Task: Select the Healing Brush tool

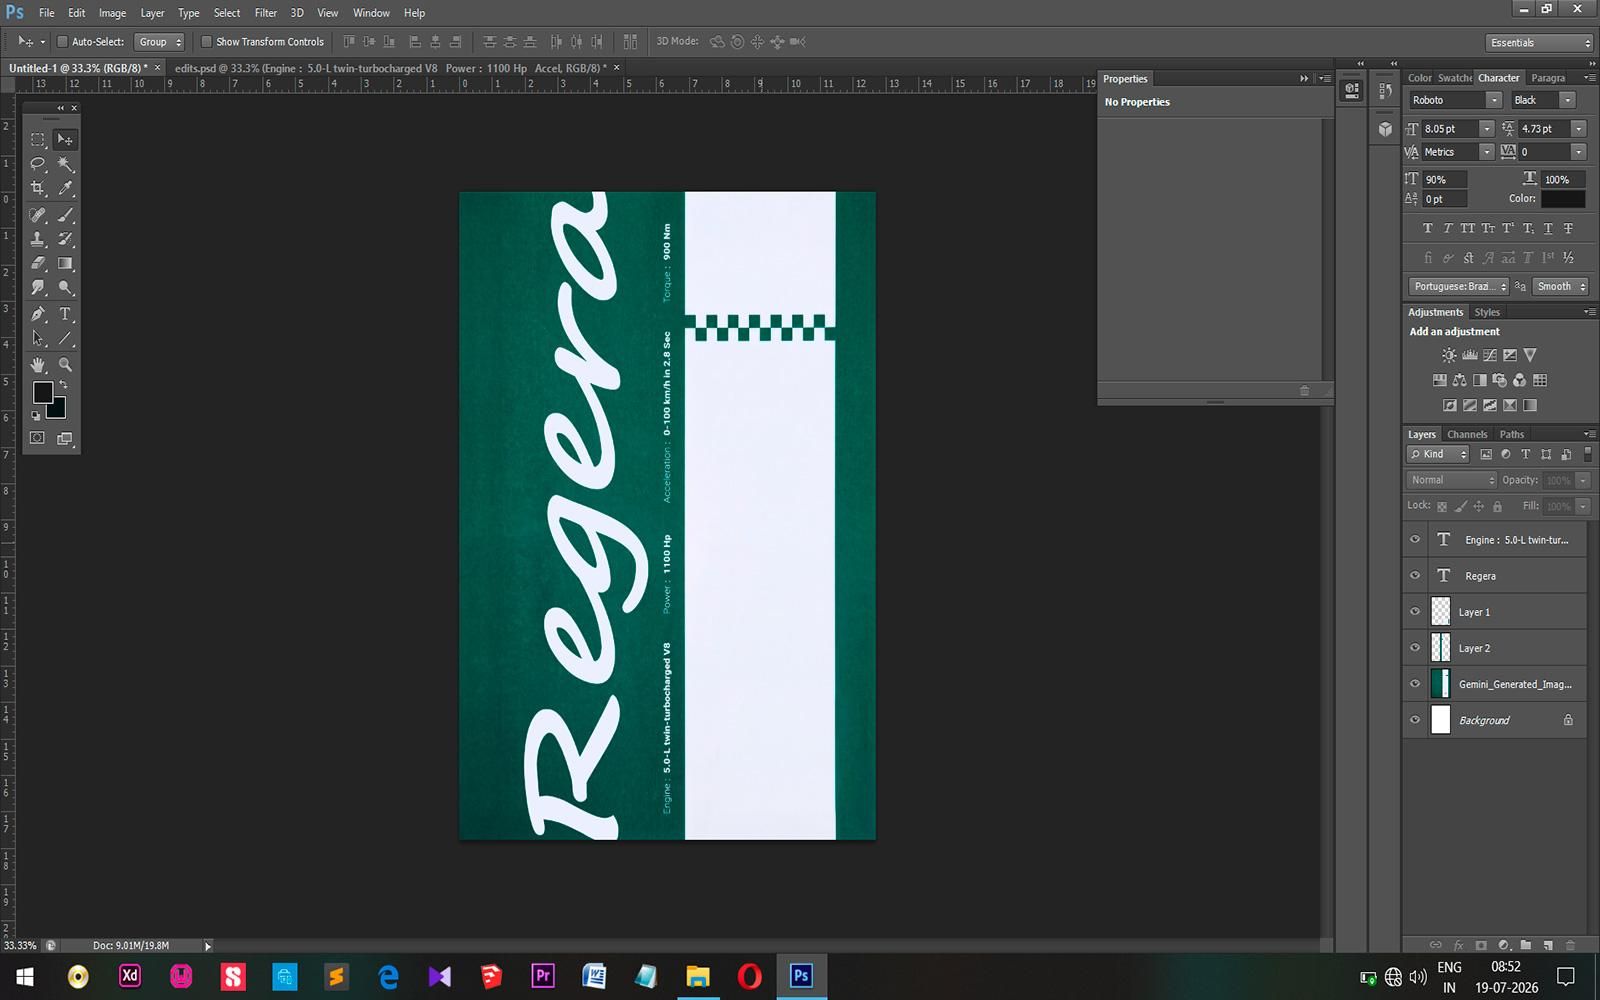Action: tap(38, 215)
